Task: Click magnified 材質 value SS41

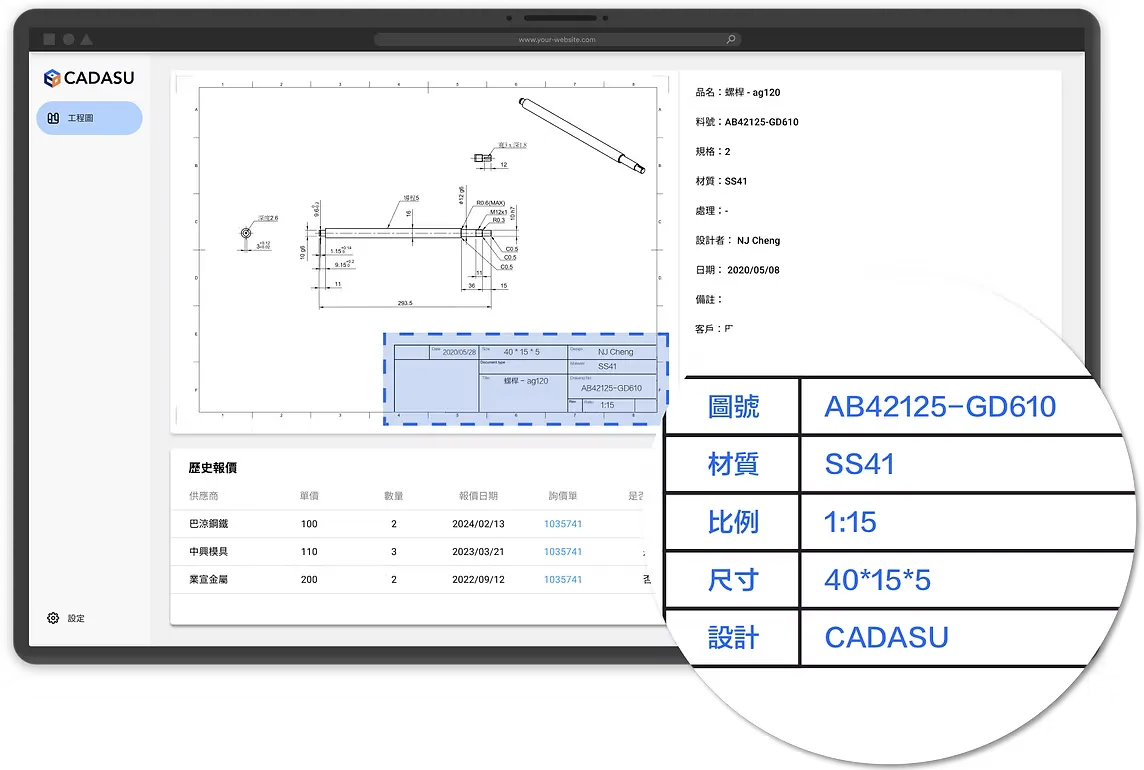Action: click(x=859, y=464)
